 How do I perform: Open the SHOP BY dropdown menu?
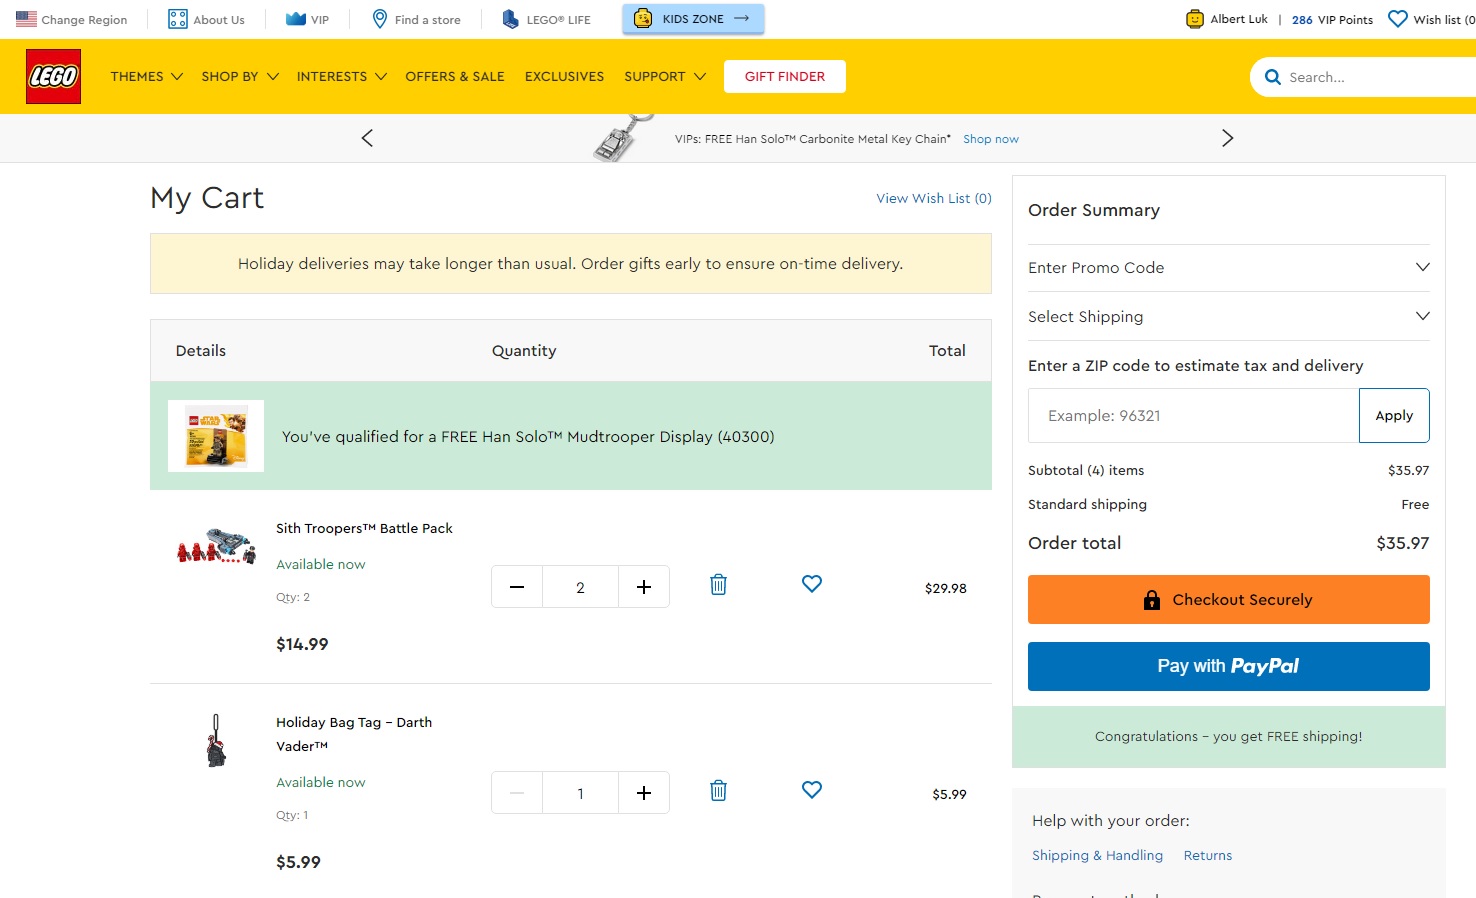point(240,76)
